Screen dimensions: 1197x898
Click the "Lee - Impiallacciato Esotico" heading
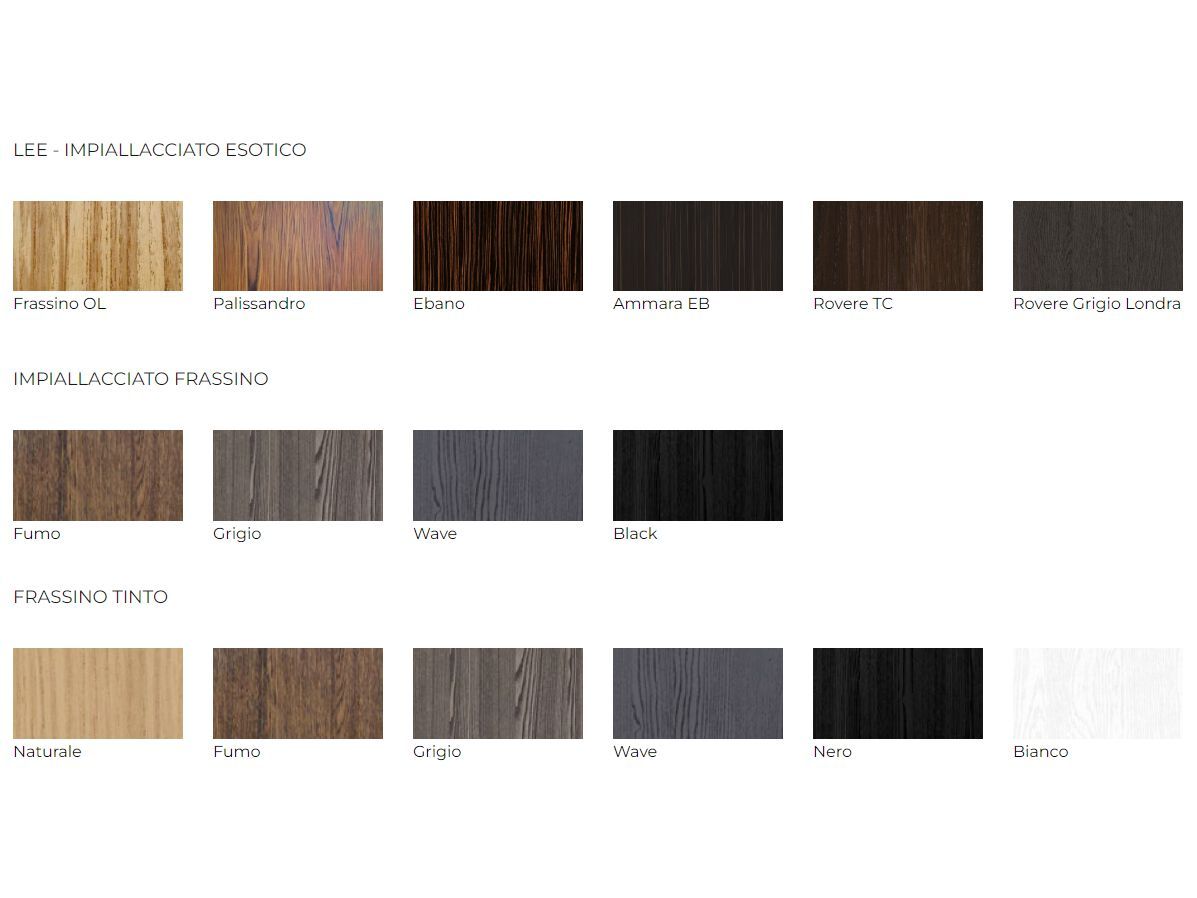tap(160, 150)
